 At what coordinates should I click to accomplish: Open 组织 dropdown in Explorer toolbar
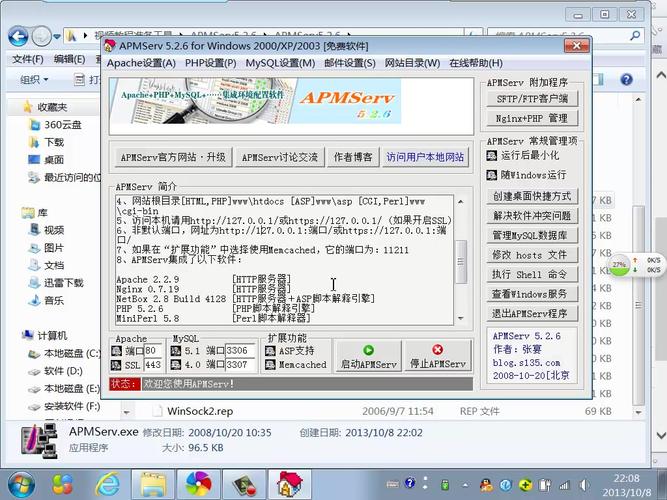click(34, 80)
